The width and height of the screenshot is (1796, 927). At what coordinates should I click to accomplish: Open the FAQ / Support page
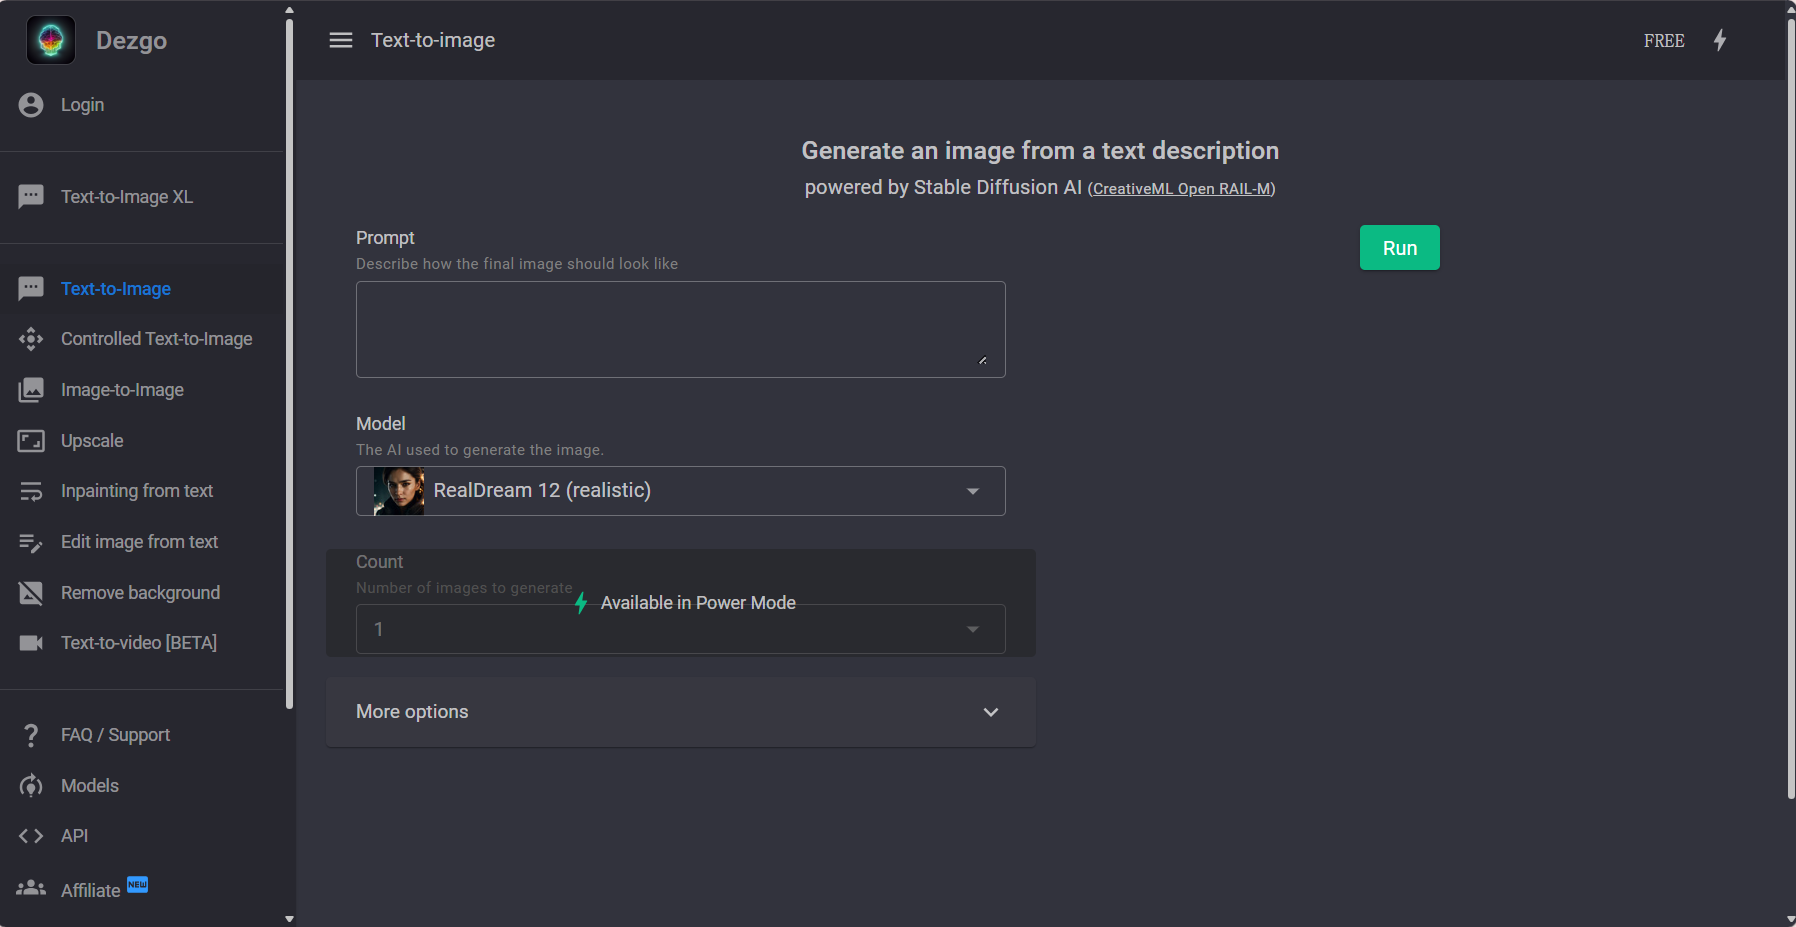115,735
